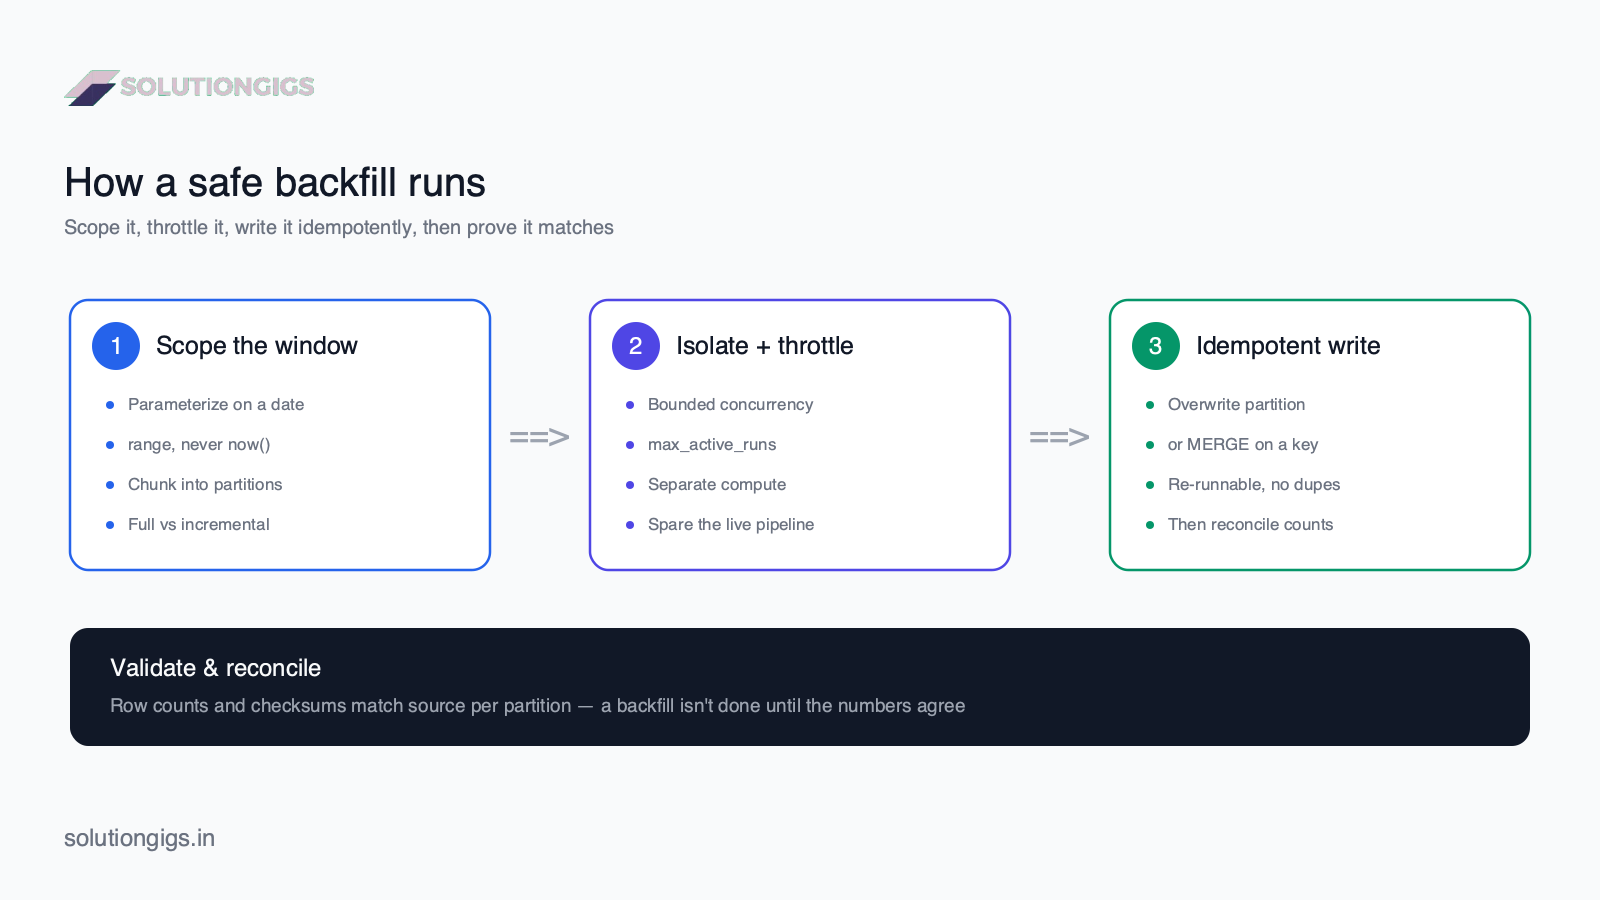1600x900 pixels.
Task: Click the arrow between step 1 and step 2
Action: coord(540,437)
